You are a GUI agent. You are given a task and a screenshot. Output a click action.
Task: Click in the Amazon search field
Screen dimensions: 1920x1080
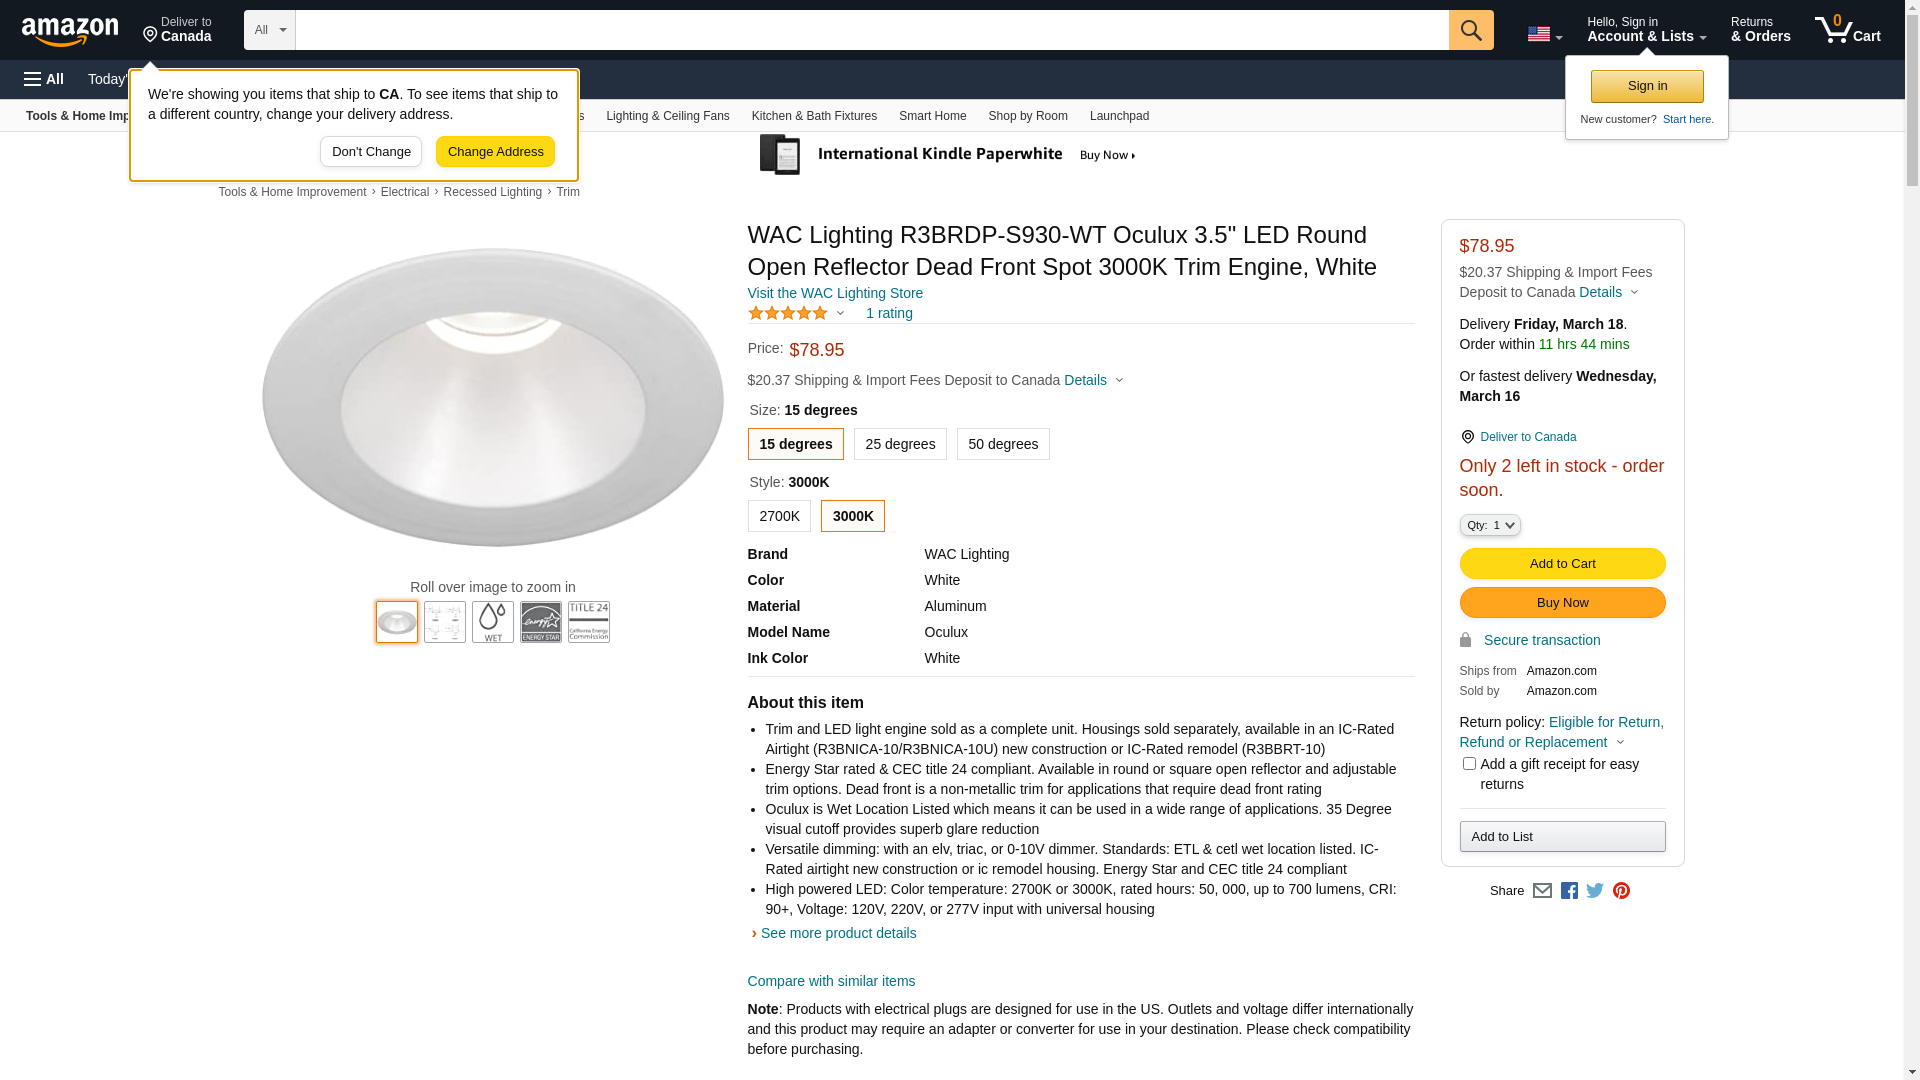pyautogui.click(x=871, y=30)
